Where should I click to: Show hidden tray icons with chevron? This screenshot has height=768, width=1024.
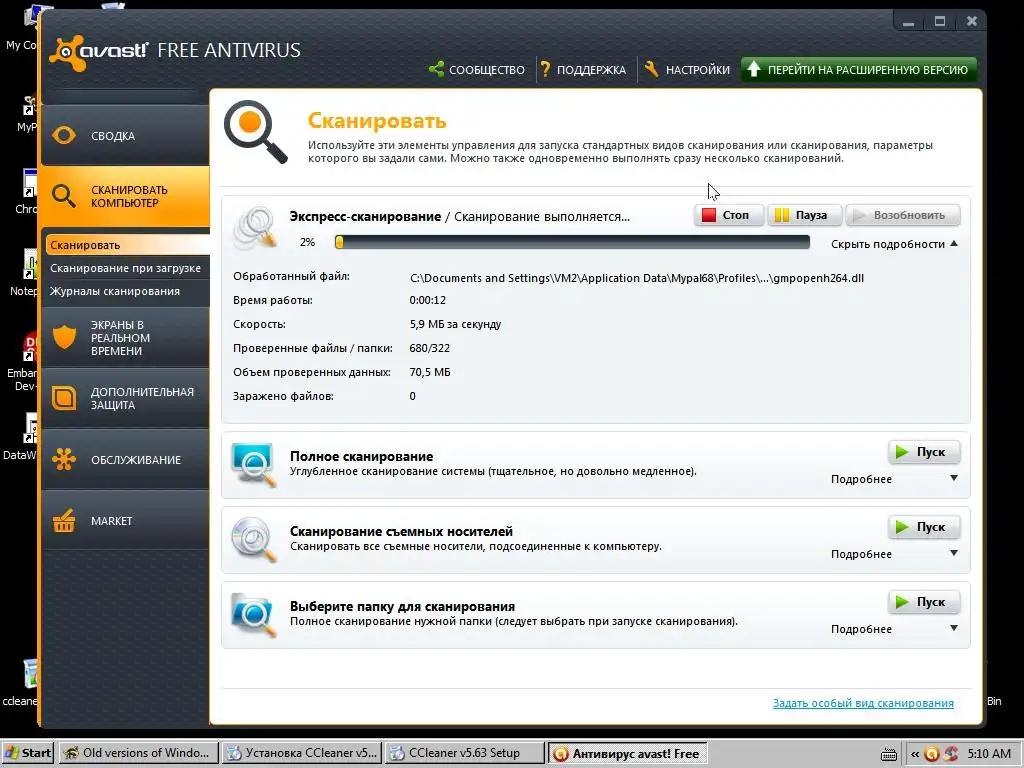coord(915,754)
